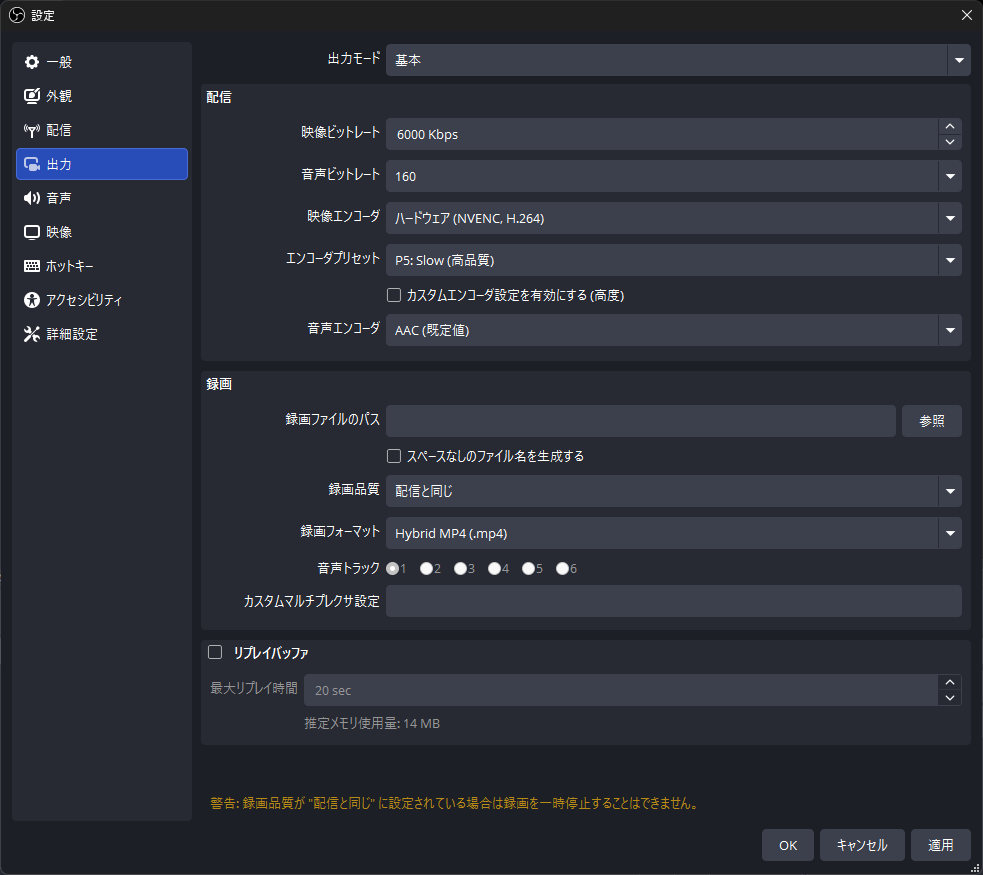This screenshot has height=875, width=983.
Task: Go to the 配信 settings page
Action: [102, 130]
